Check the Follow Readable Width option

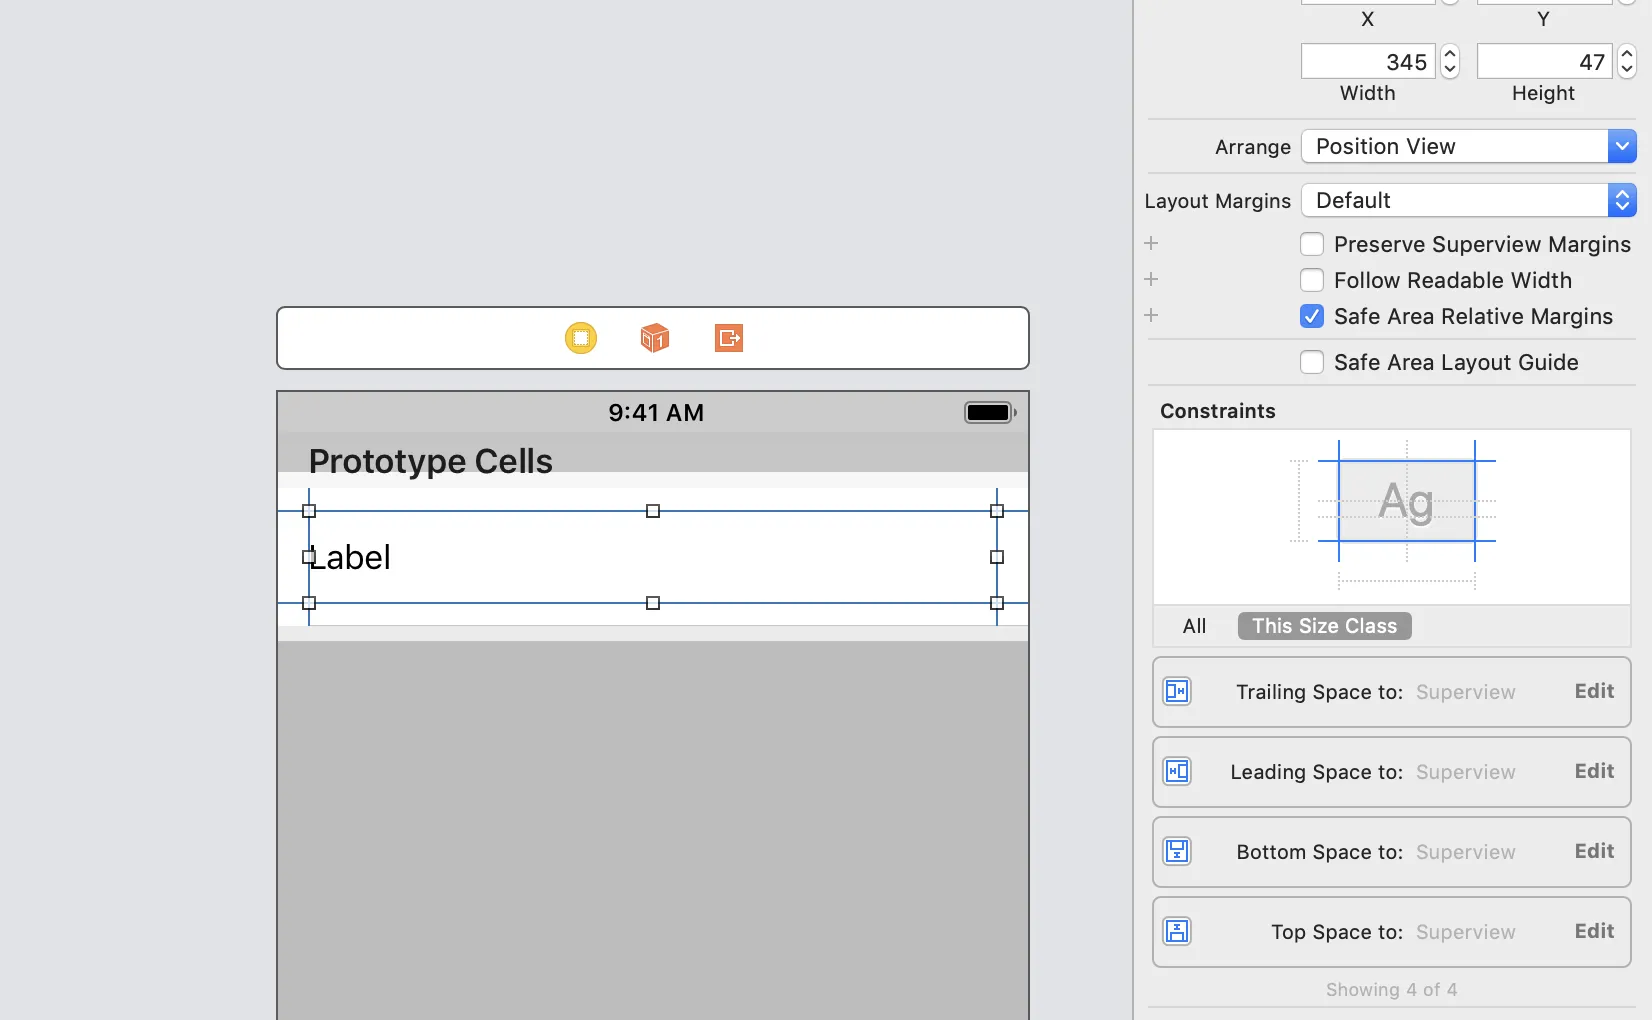pos(1312,280)
